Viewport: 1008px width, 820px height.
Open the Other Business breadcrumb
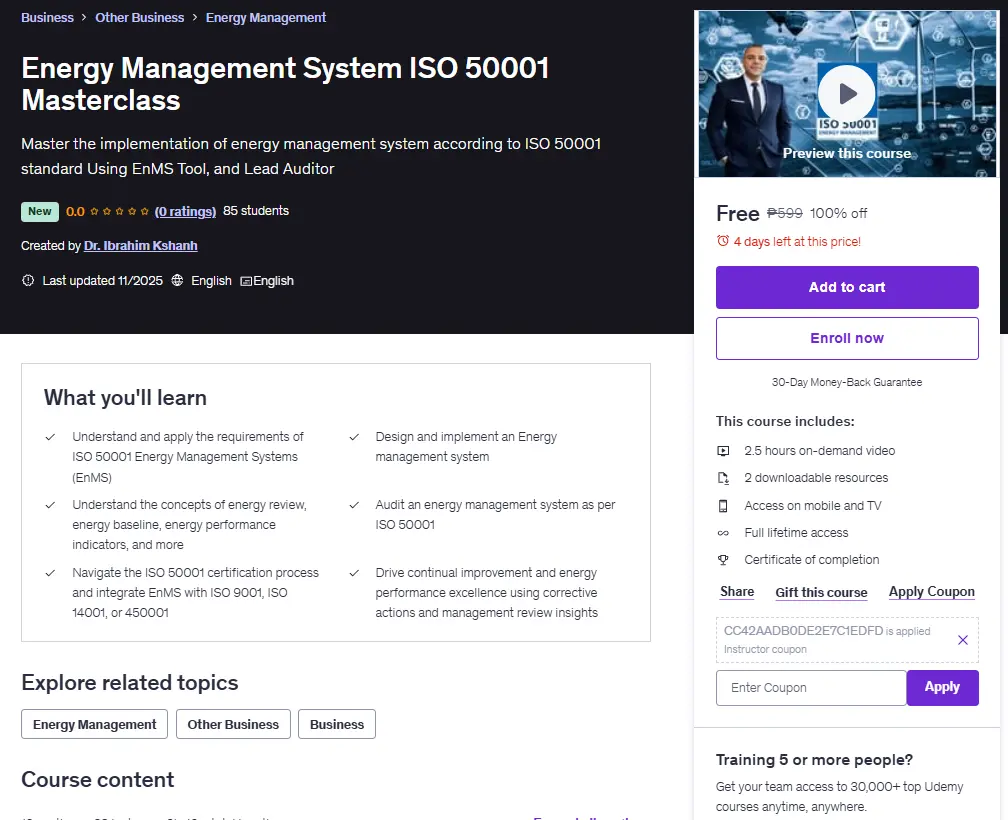(x=140, y=17)
